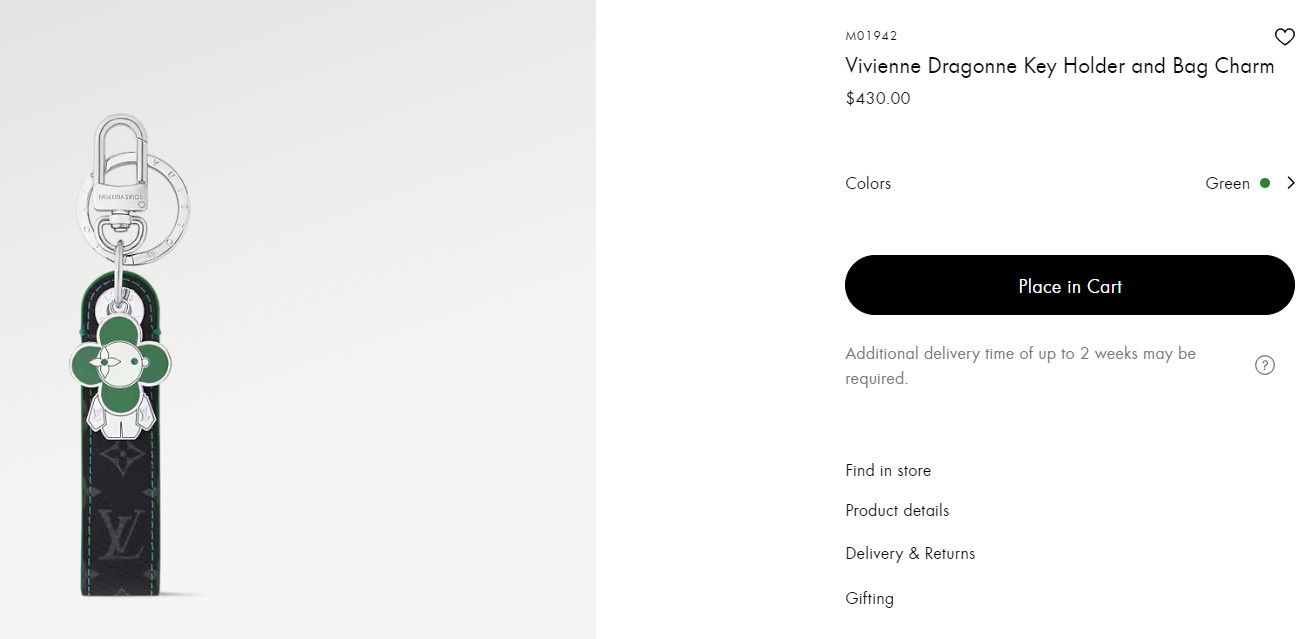Screen dimensions: 1314x639
Task: Add the item to the wishlist with the heart icon
Action: (1284, 37)
